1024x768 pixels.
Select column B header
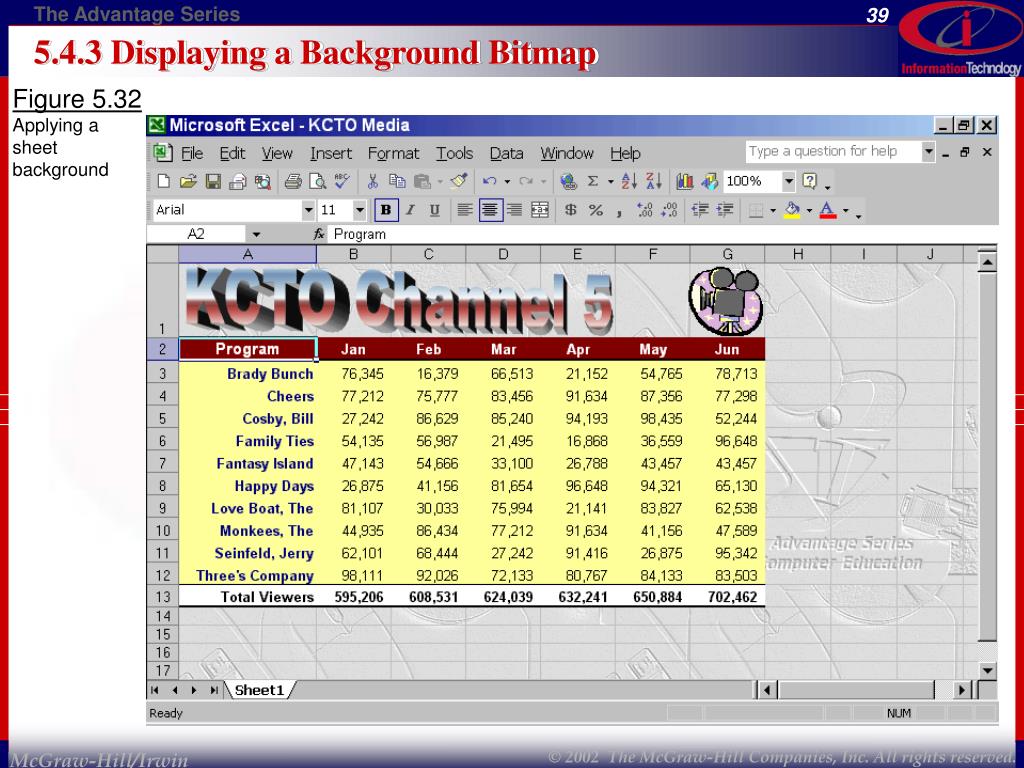[x=353, y=255]
